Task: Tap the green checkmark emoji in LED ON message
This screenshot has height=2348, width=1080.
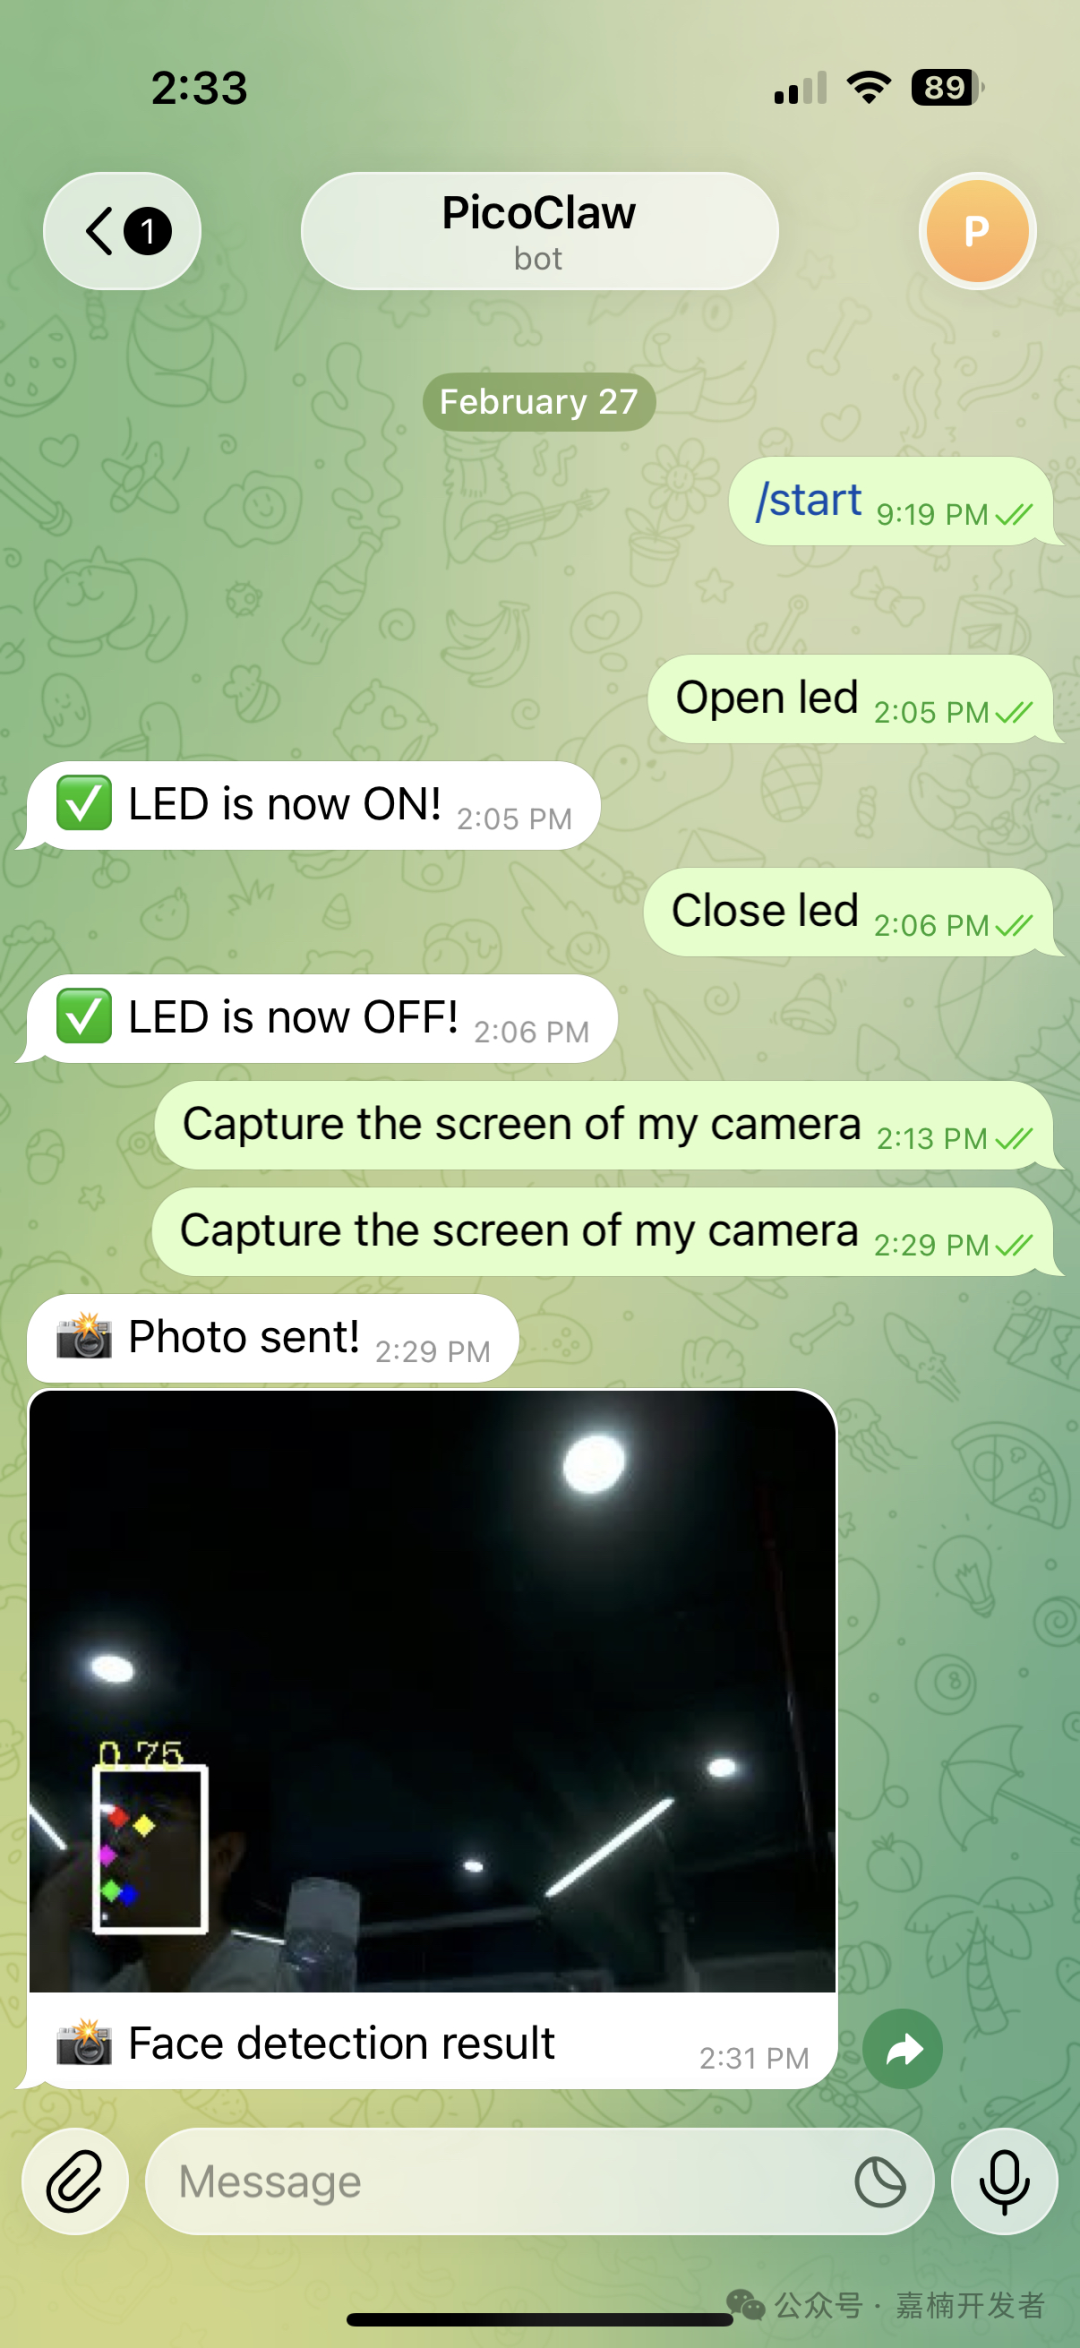Action: coord(84,804)
